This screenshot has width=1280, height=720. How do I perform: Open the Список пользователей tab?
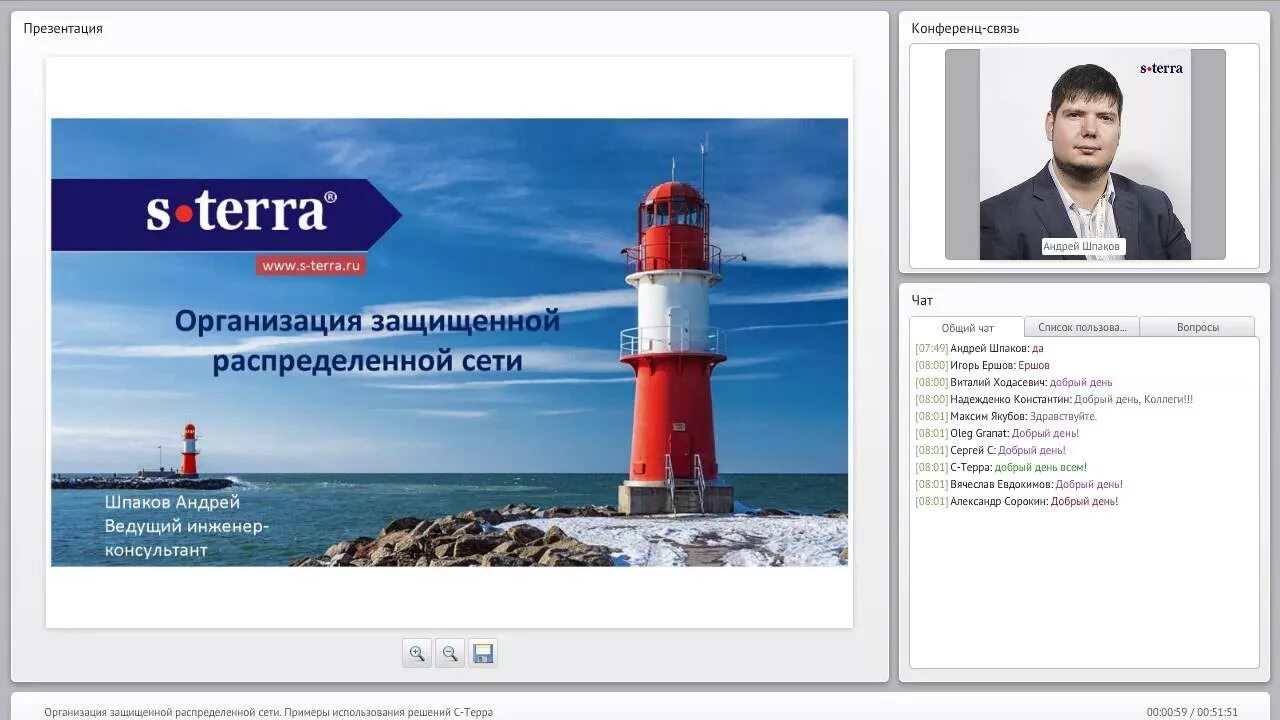(1082, 327)
